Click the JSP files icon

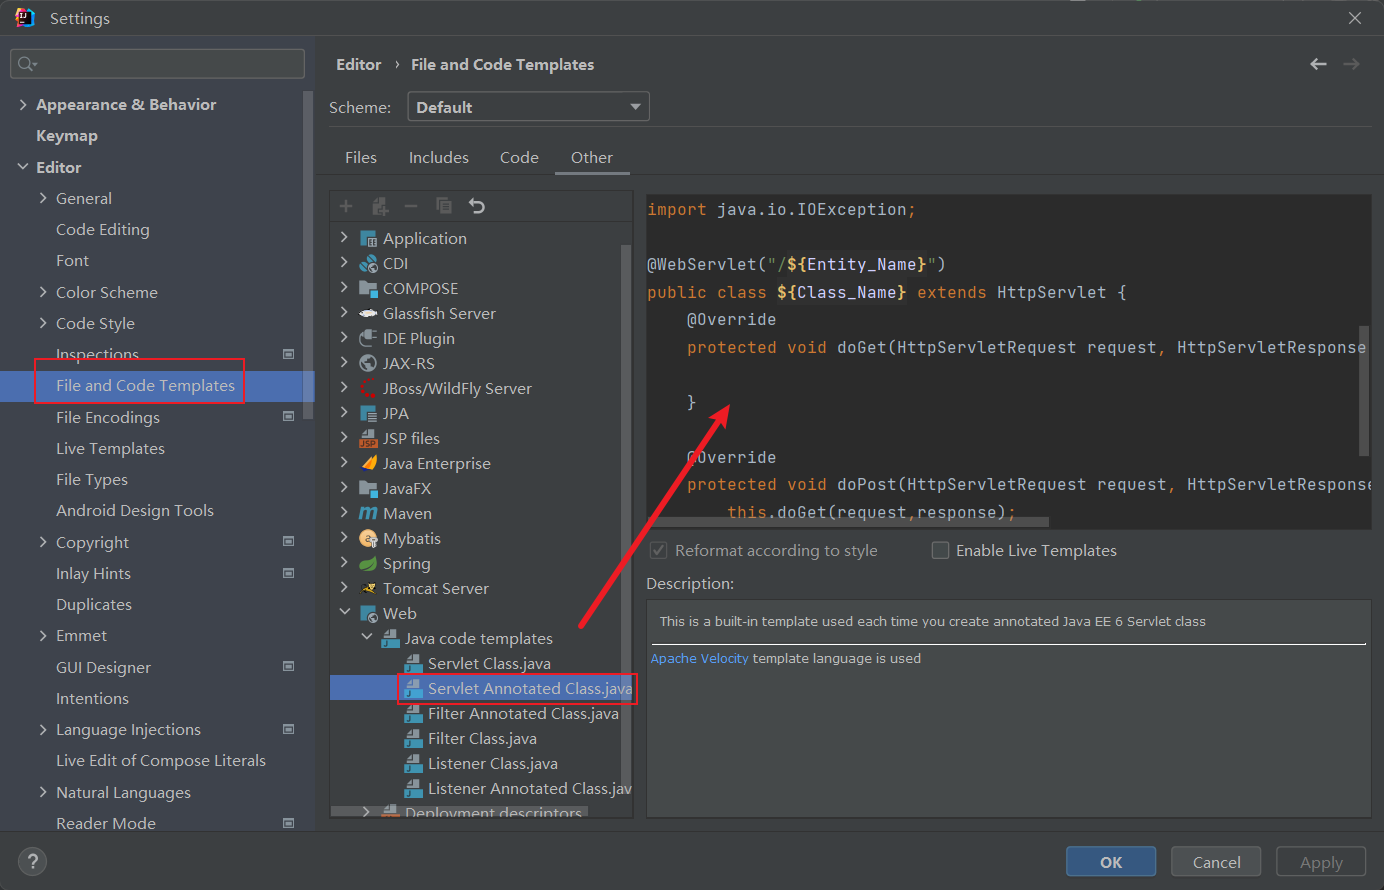point(368,439)
